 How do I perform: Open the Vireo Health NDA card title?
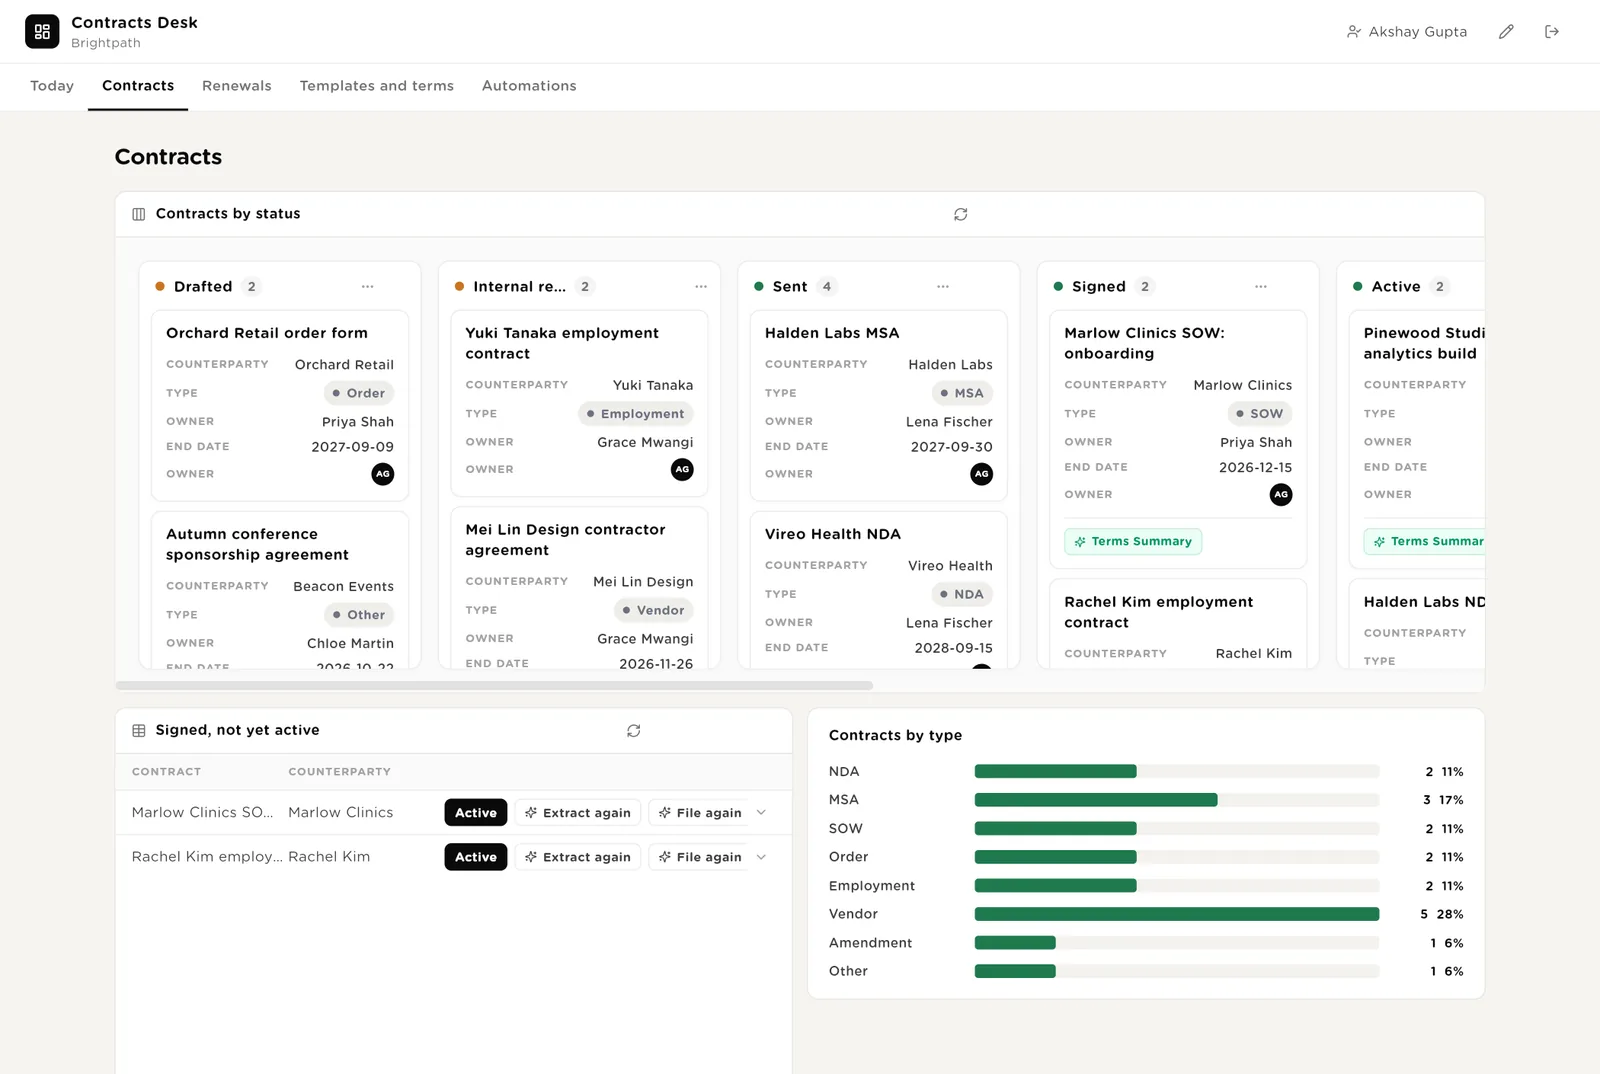833,534
